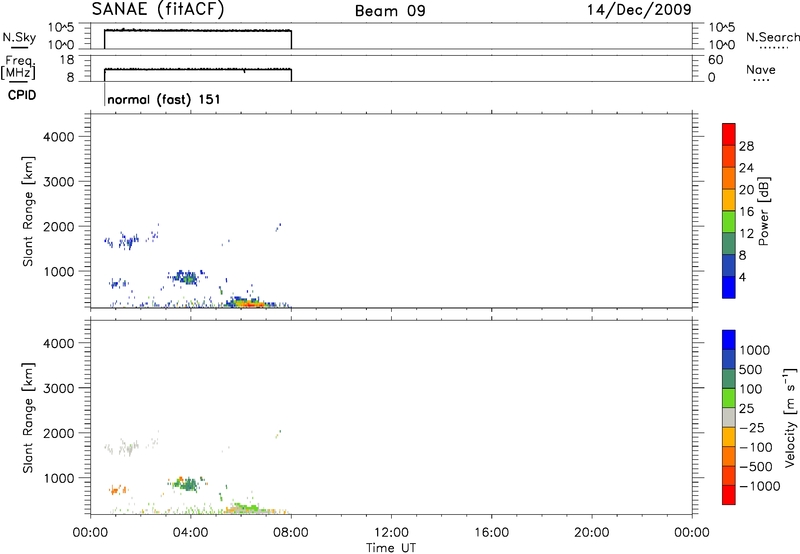The height and width of the screenshot is (554, 800).
Task: Click the '04:00' time axis label
Action: click(191, 533)
